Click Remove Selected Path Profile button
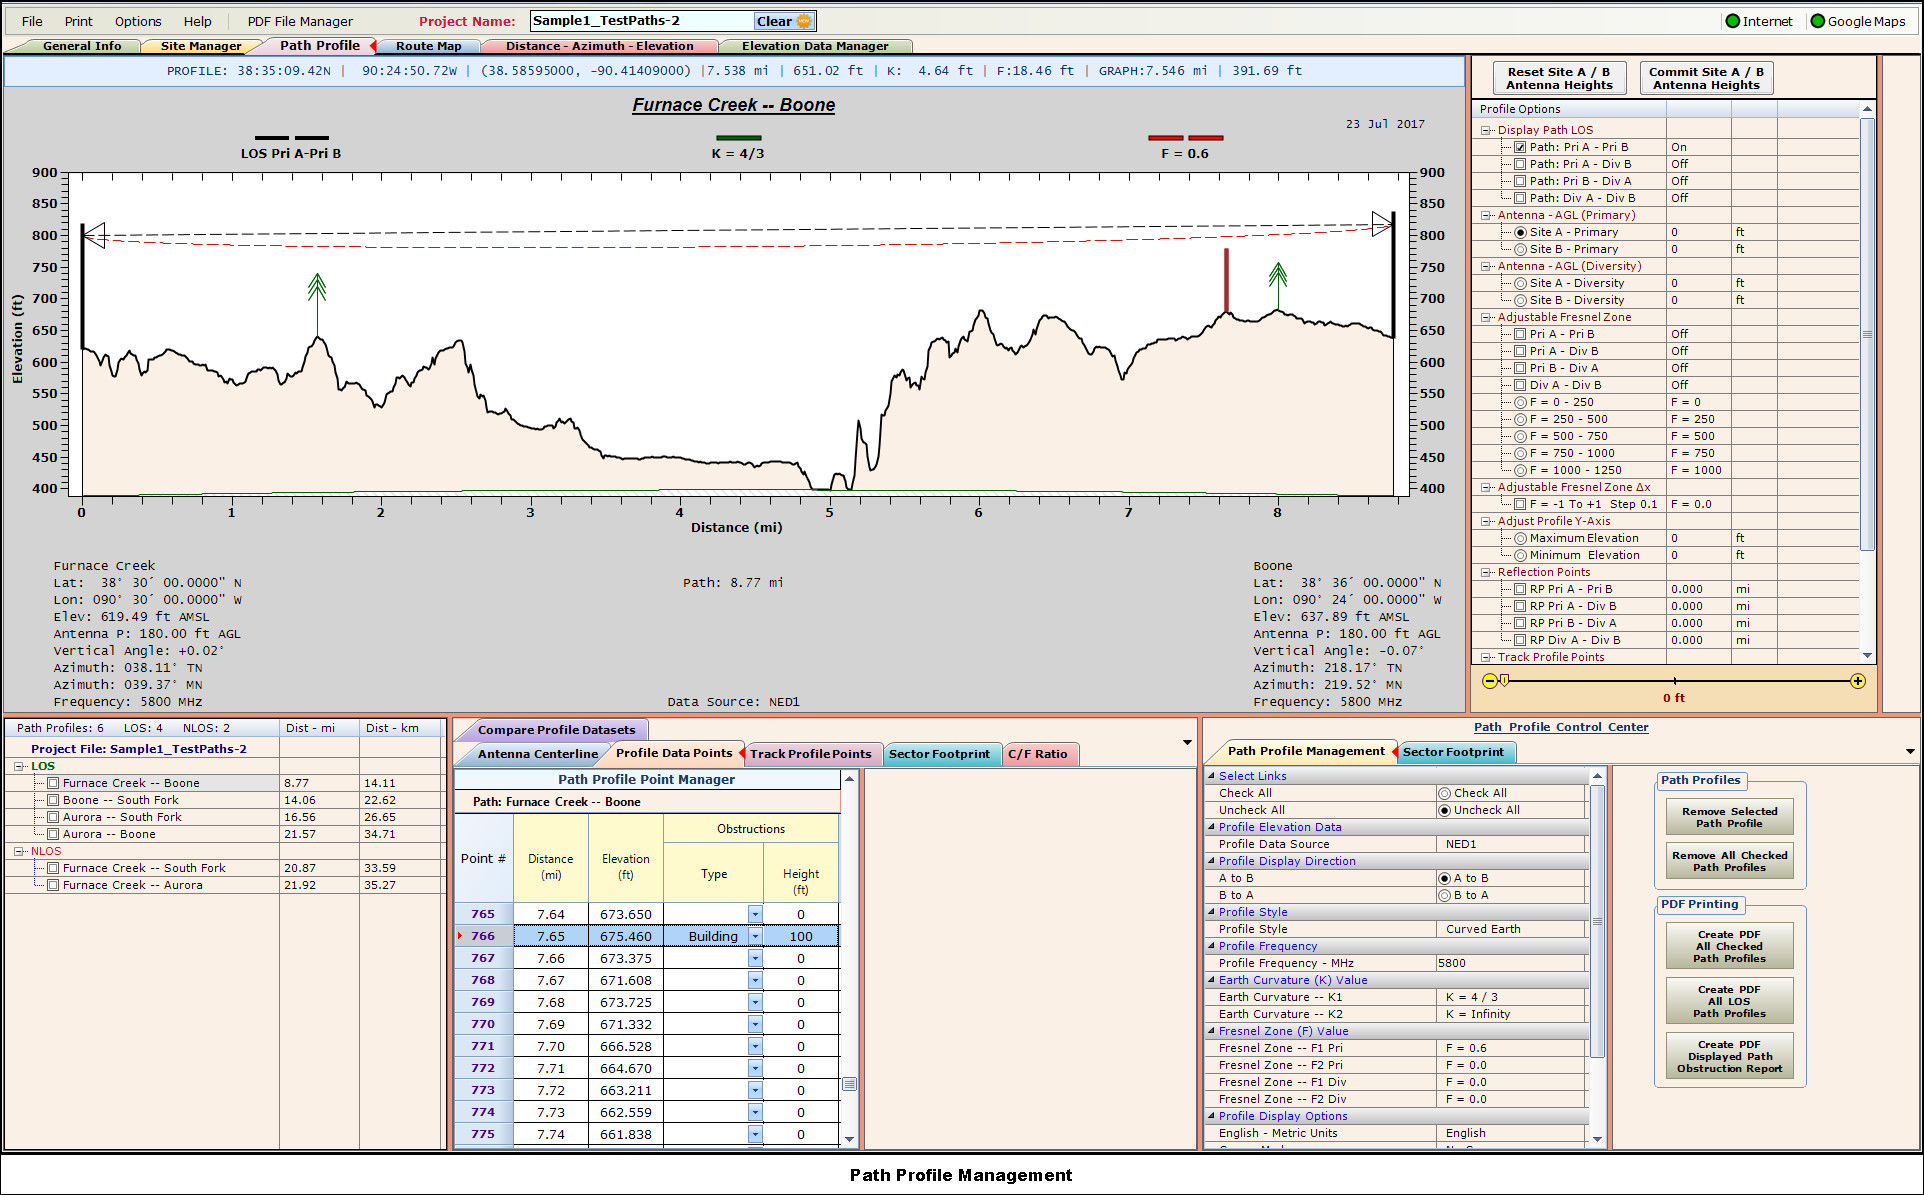The height and width of the screenshot is (1195, 1924). click(x=1729, y=817)
